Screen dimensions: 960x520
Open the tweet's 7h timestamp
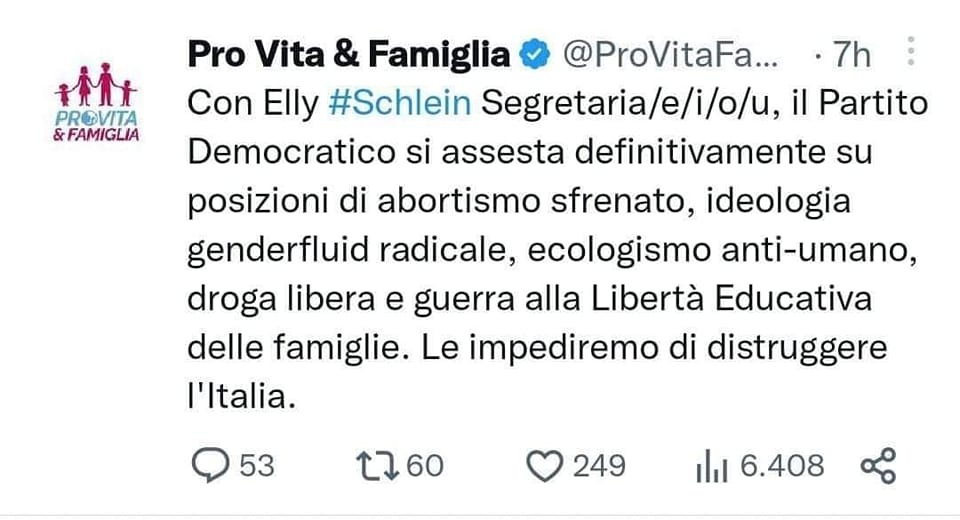click(x=851, y=56)
